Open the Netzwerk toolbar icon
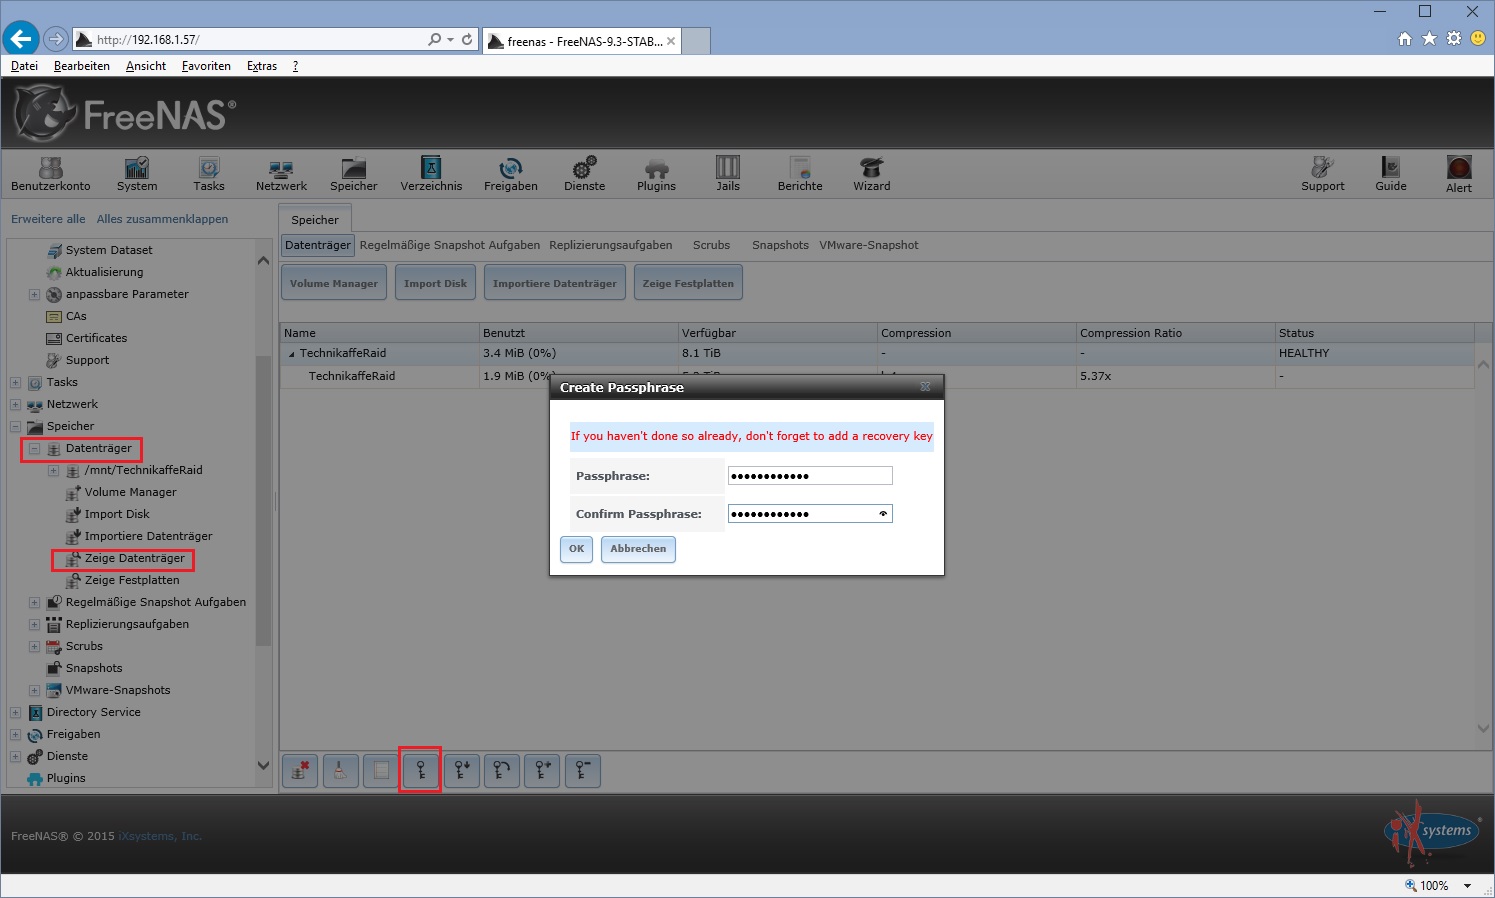Screen dimensions: 1495x898 coord(281,173)
